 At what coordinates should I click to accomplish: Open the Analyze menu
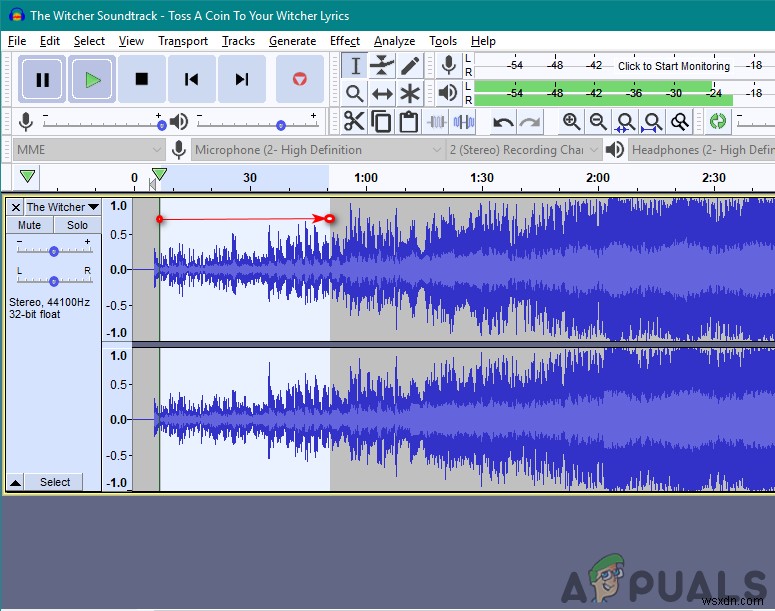click(394, 41)
